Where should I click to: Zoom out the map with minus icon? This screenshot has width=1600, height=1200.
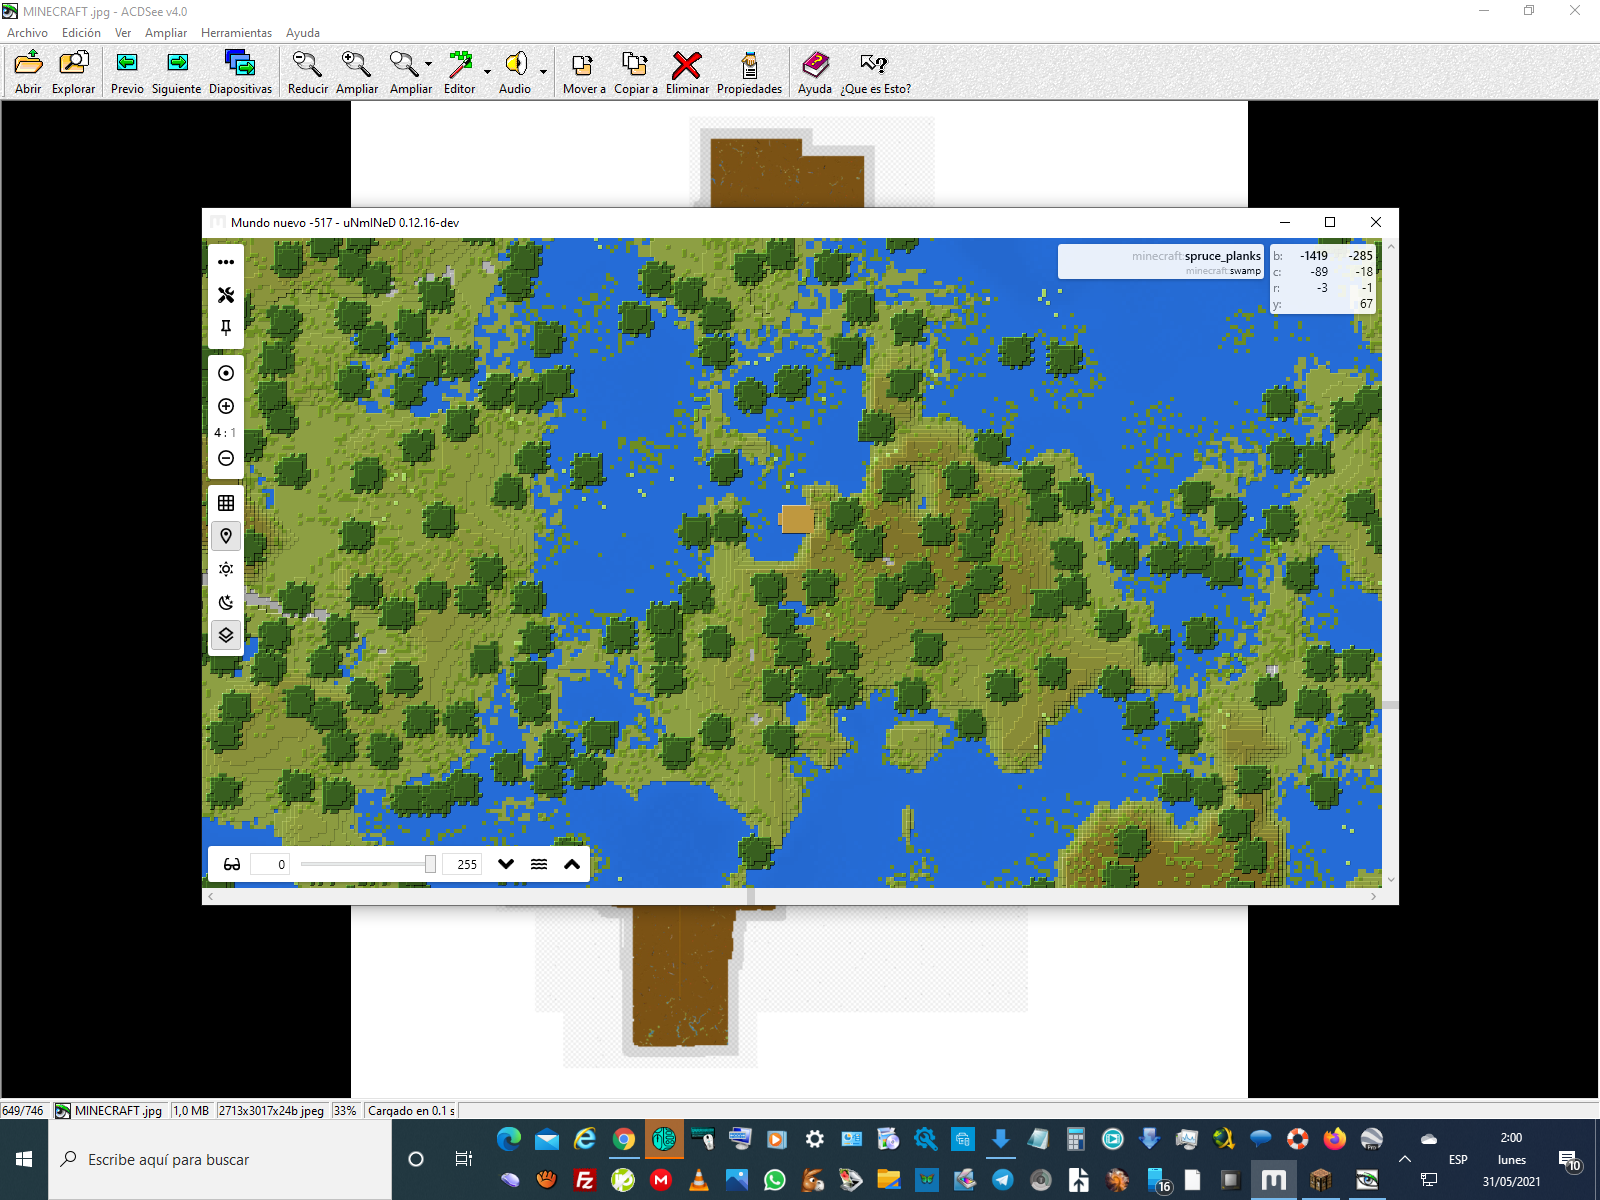pyautogui.click(x=226, y=458)
